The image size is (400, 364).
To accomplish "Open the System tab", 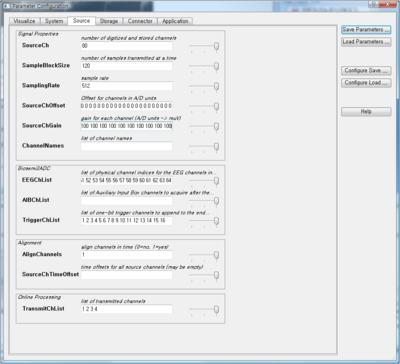I will coord(54,21).
